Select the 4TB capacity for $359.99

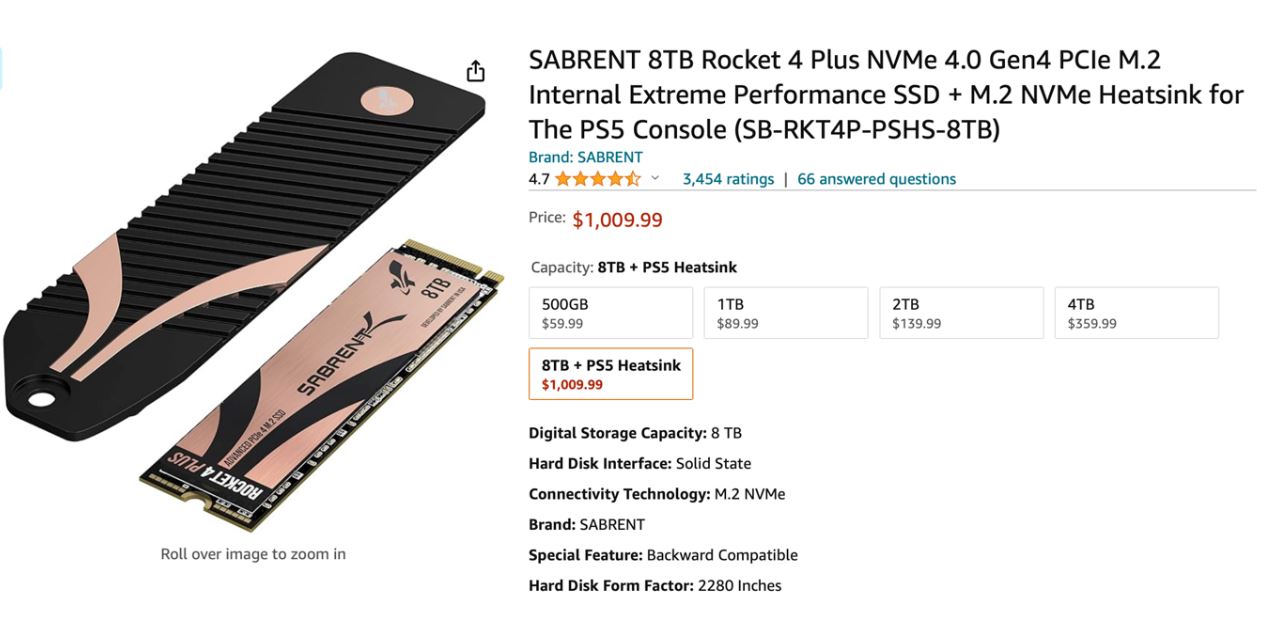1136,313
